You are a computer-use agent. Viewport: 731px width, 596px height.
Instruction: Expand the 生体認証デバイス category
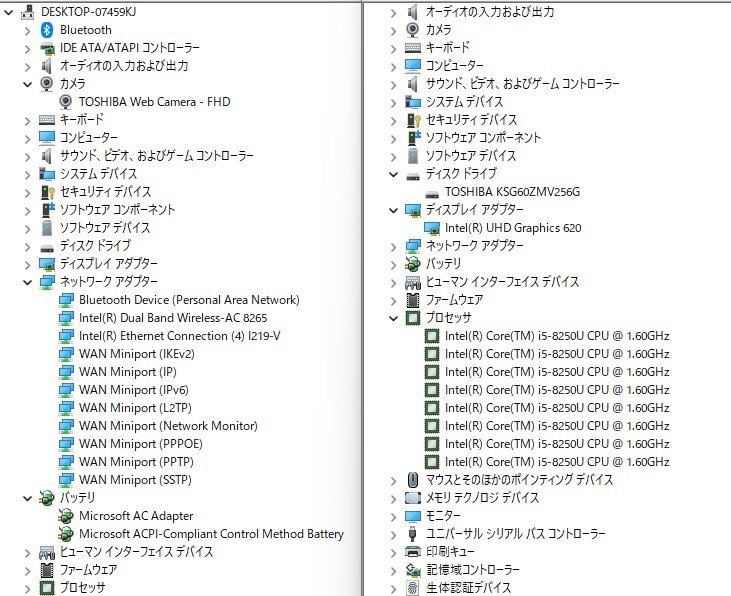click(x=393, y=588)
